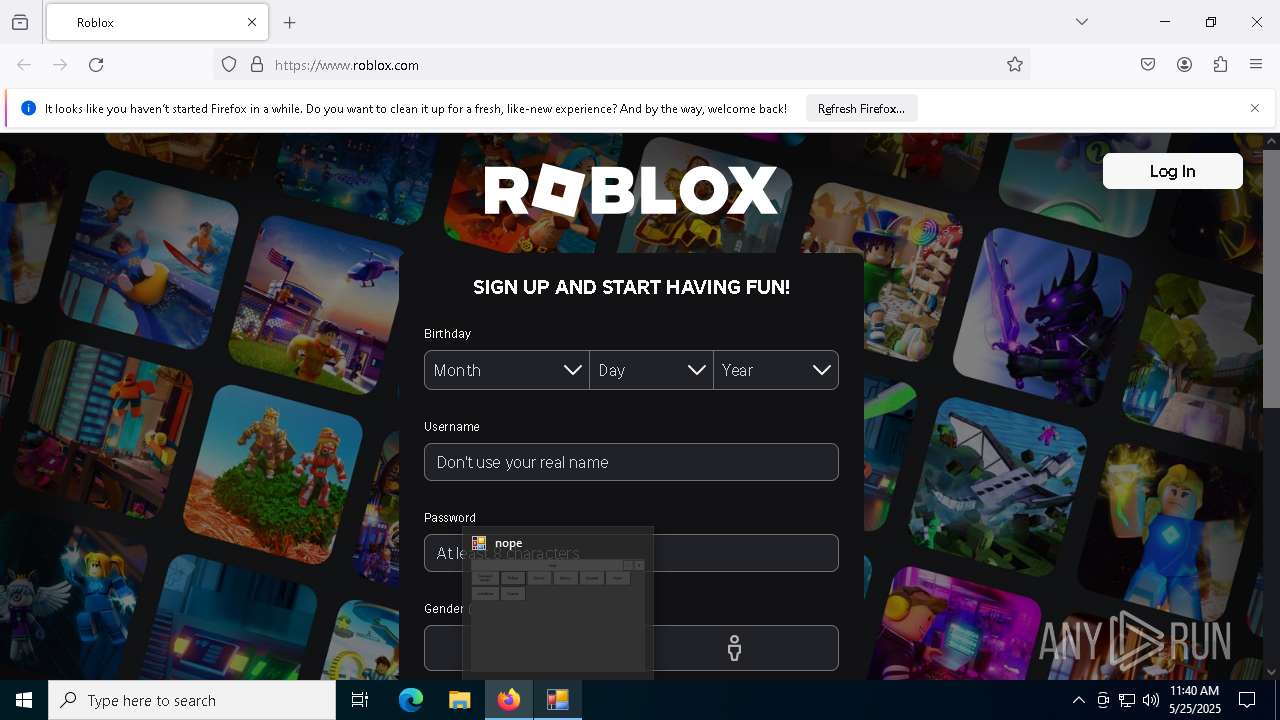Viewport: 1280px width, 720px height.
Task: Open the Day birthday dropdown
Action: coord(651,370)
